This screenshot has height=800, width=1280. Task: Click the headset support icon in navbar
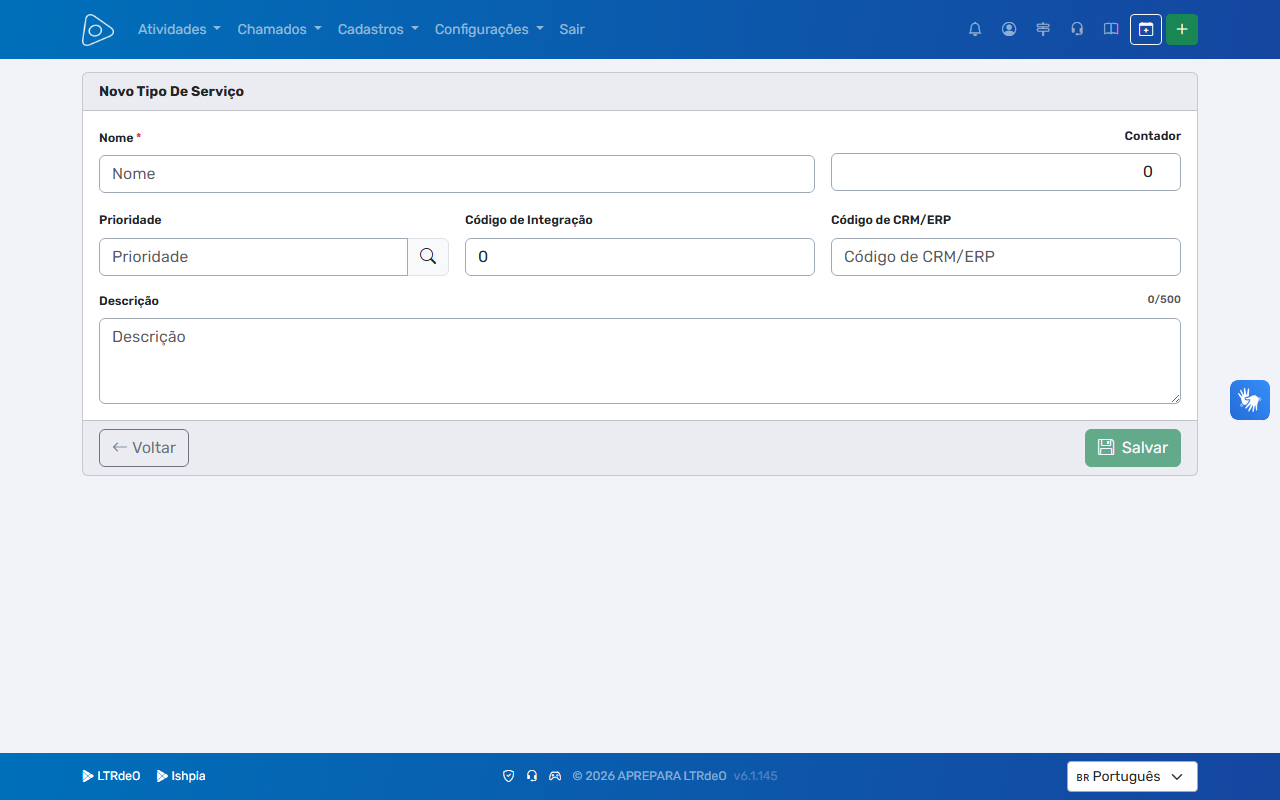tap(1077, 29)
